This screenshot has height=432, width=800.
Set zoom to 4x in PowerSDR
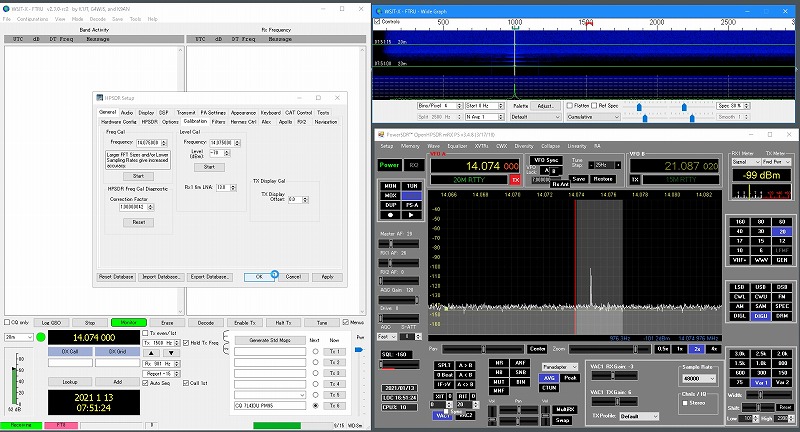point(714,349)
